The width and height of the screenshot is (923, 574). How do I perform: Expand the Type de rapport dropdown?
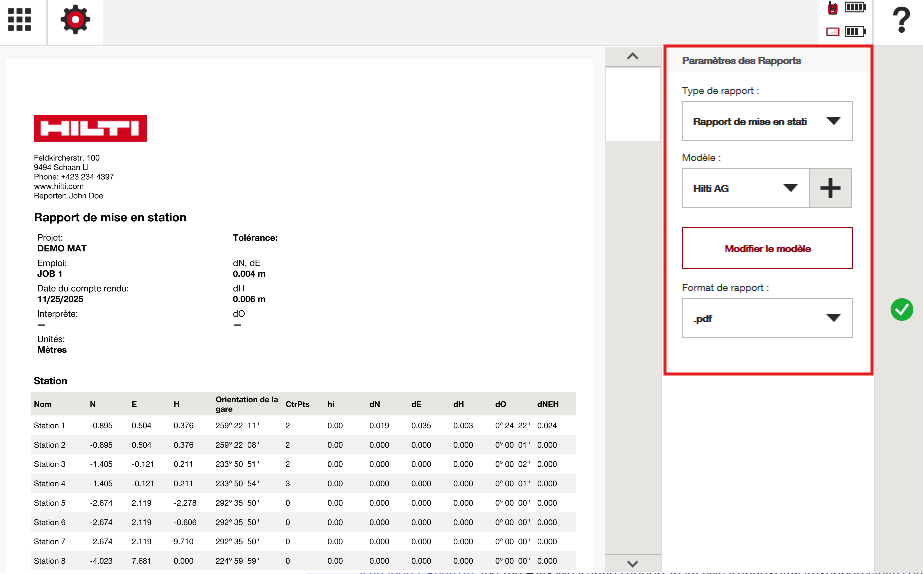[x=767, y=122]
